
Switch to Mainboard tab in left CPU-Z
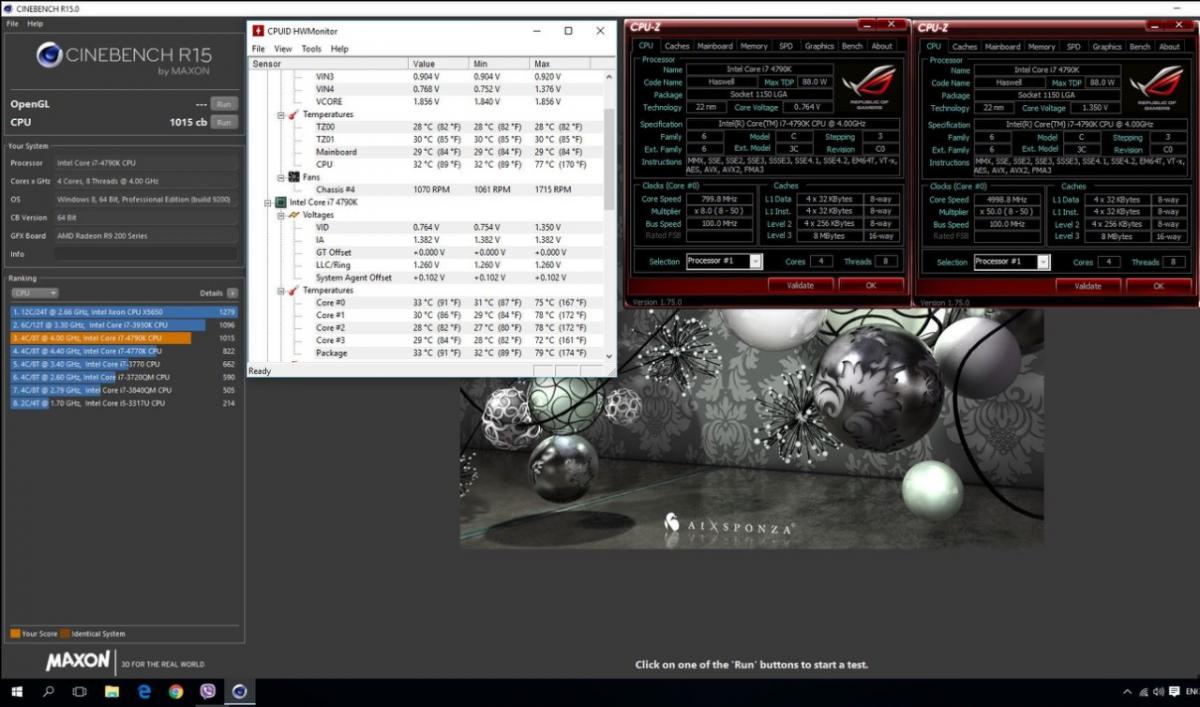click(715, 46)
